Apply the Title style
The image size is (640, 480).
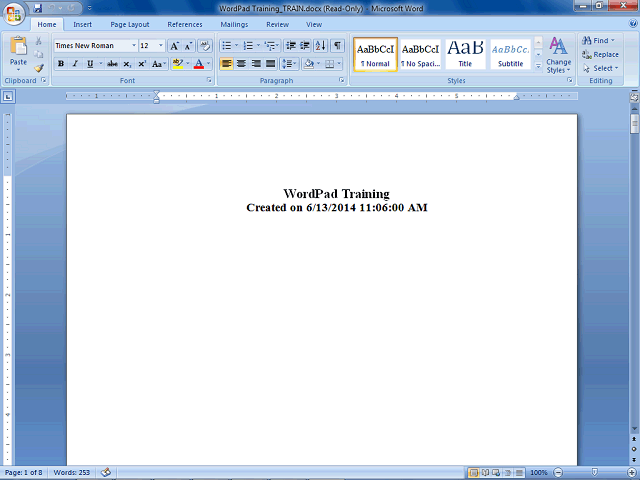[x=465, y=55]
